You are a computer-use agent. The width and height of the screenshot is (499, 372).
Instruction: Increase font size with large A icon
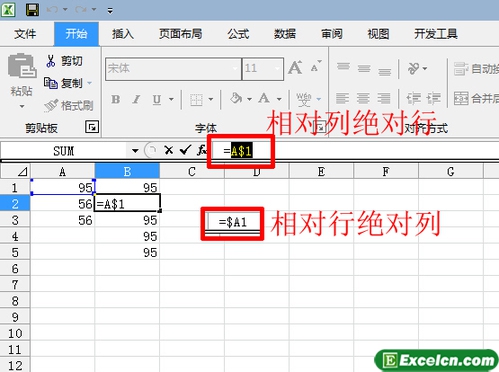[295, 67]
